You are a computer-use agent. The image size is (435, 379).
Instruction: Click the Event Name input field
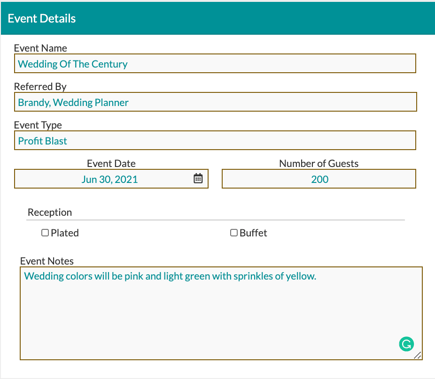(215, 63)
